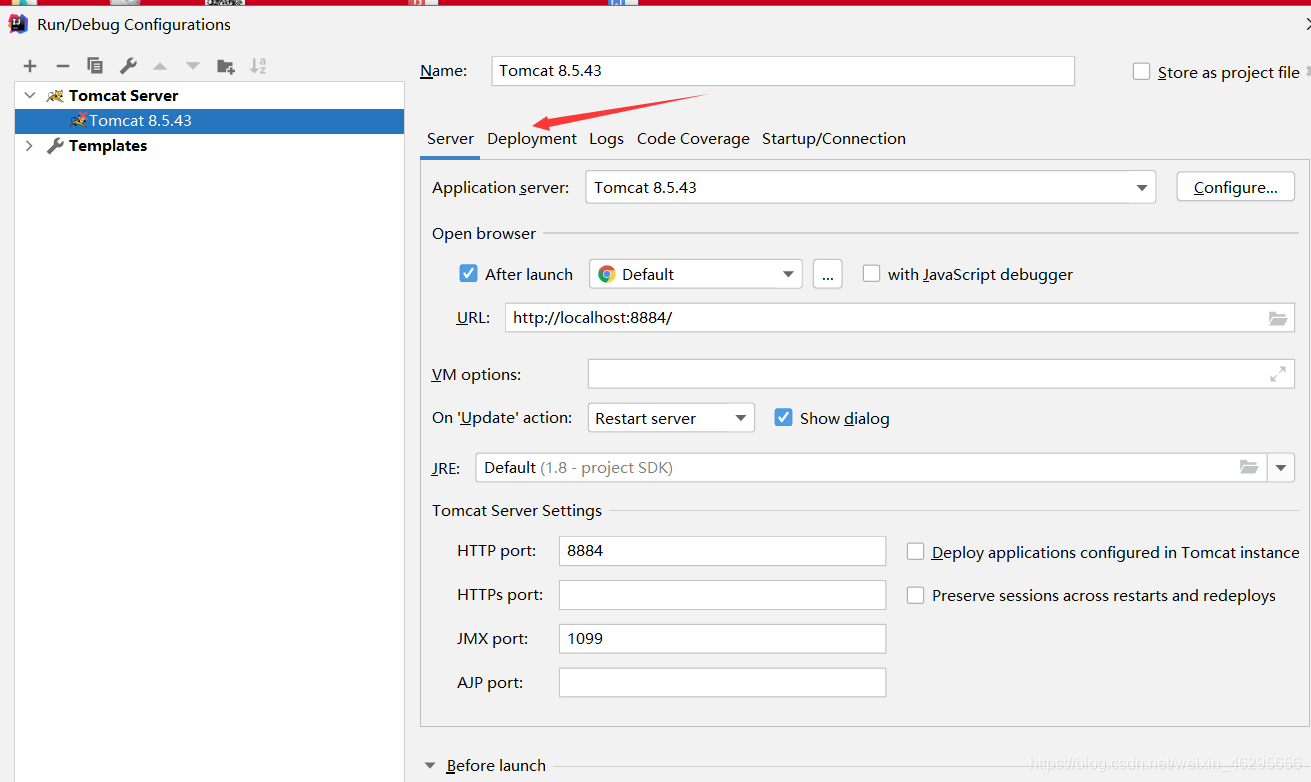The width and height of the screenshot is (1311, 782).
Task: Open Edit Templates wrench icon
Action: point(128,66)
